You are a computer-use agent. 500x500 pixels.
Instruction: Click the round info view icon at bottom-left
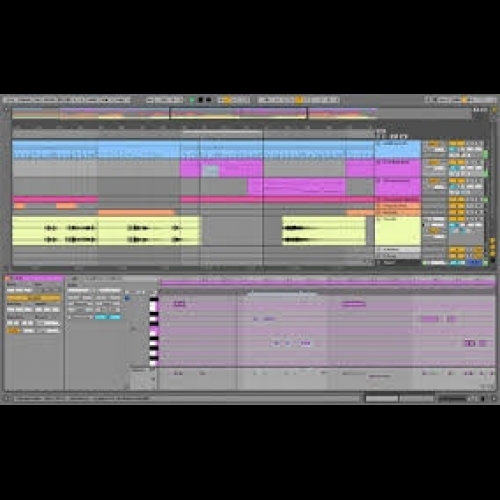pos(6,398)
